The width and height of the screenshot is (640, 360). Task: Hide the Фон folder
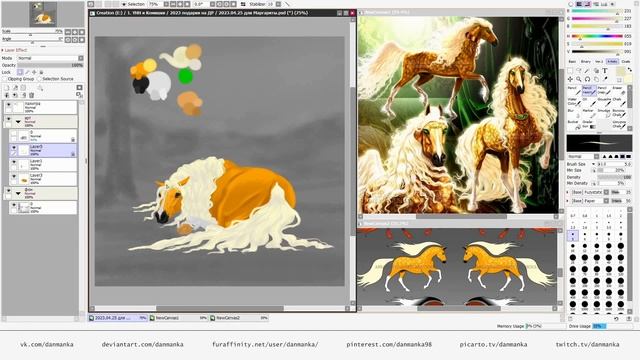(x=8, y=190)
